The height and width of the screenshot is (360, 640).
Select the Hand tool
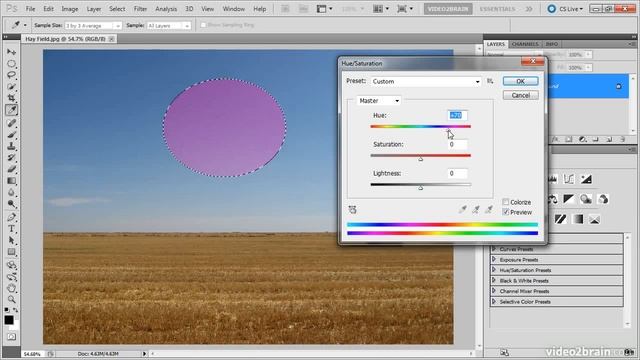pyautogui.click(x=11, y=288)
